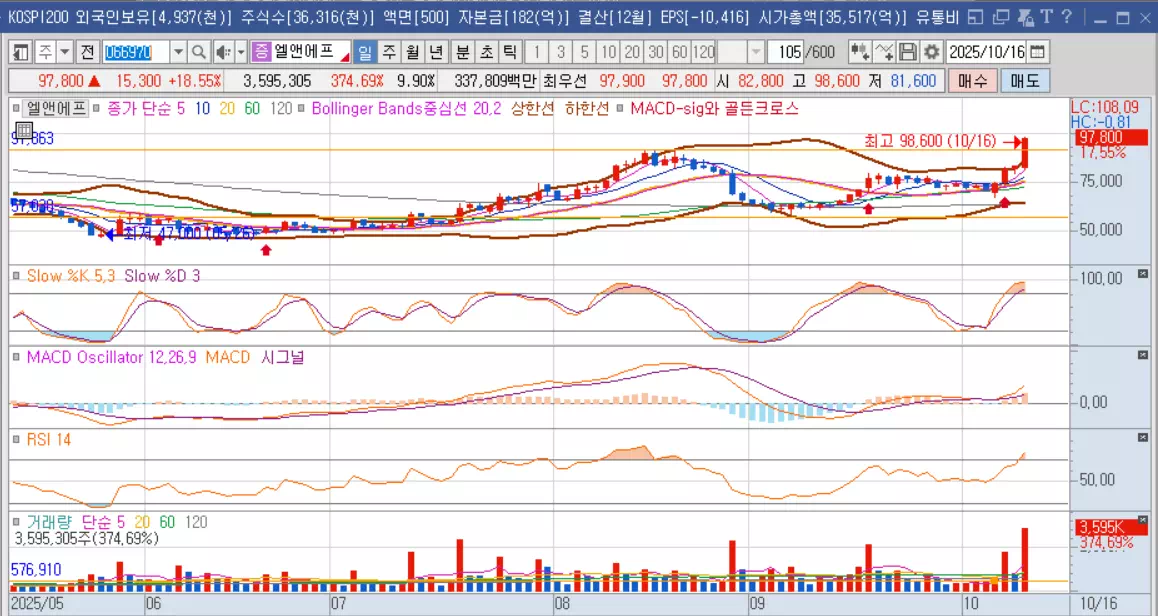Toggle the square marker before 엘앤에프 label

point(16,109)
